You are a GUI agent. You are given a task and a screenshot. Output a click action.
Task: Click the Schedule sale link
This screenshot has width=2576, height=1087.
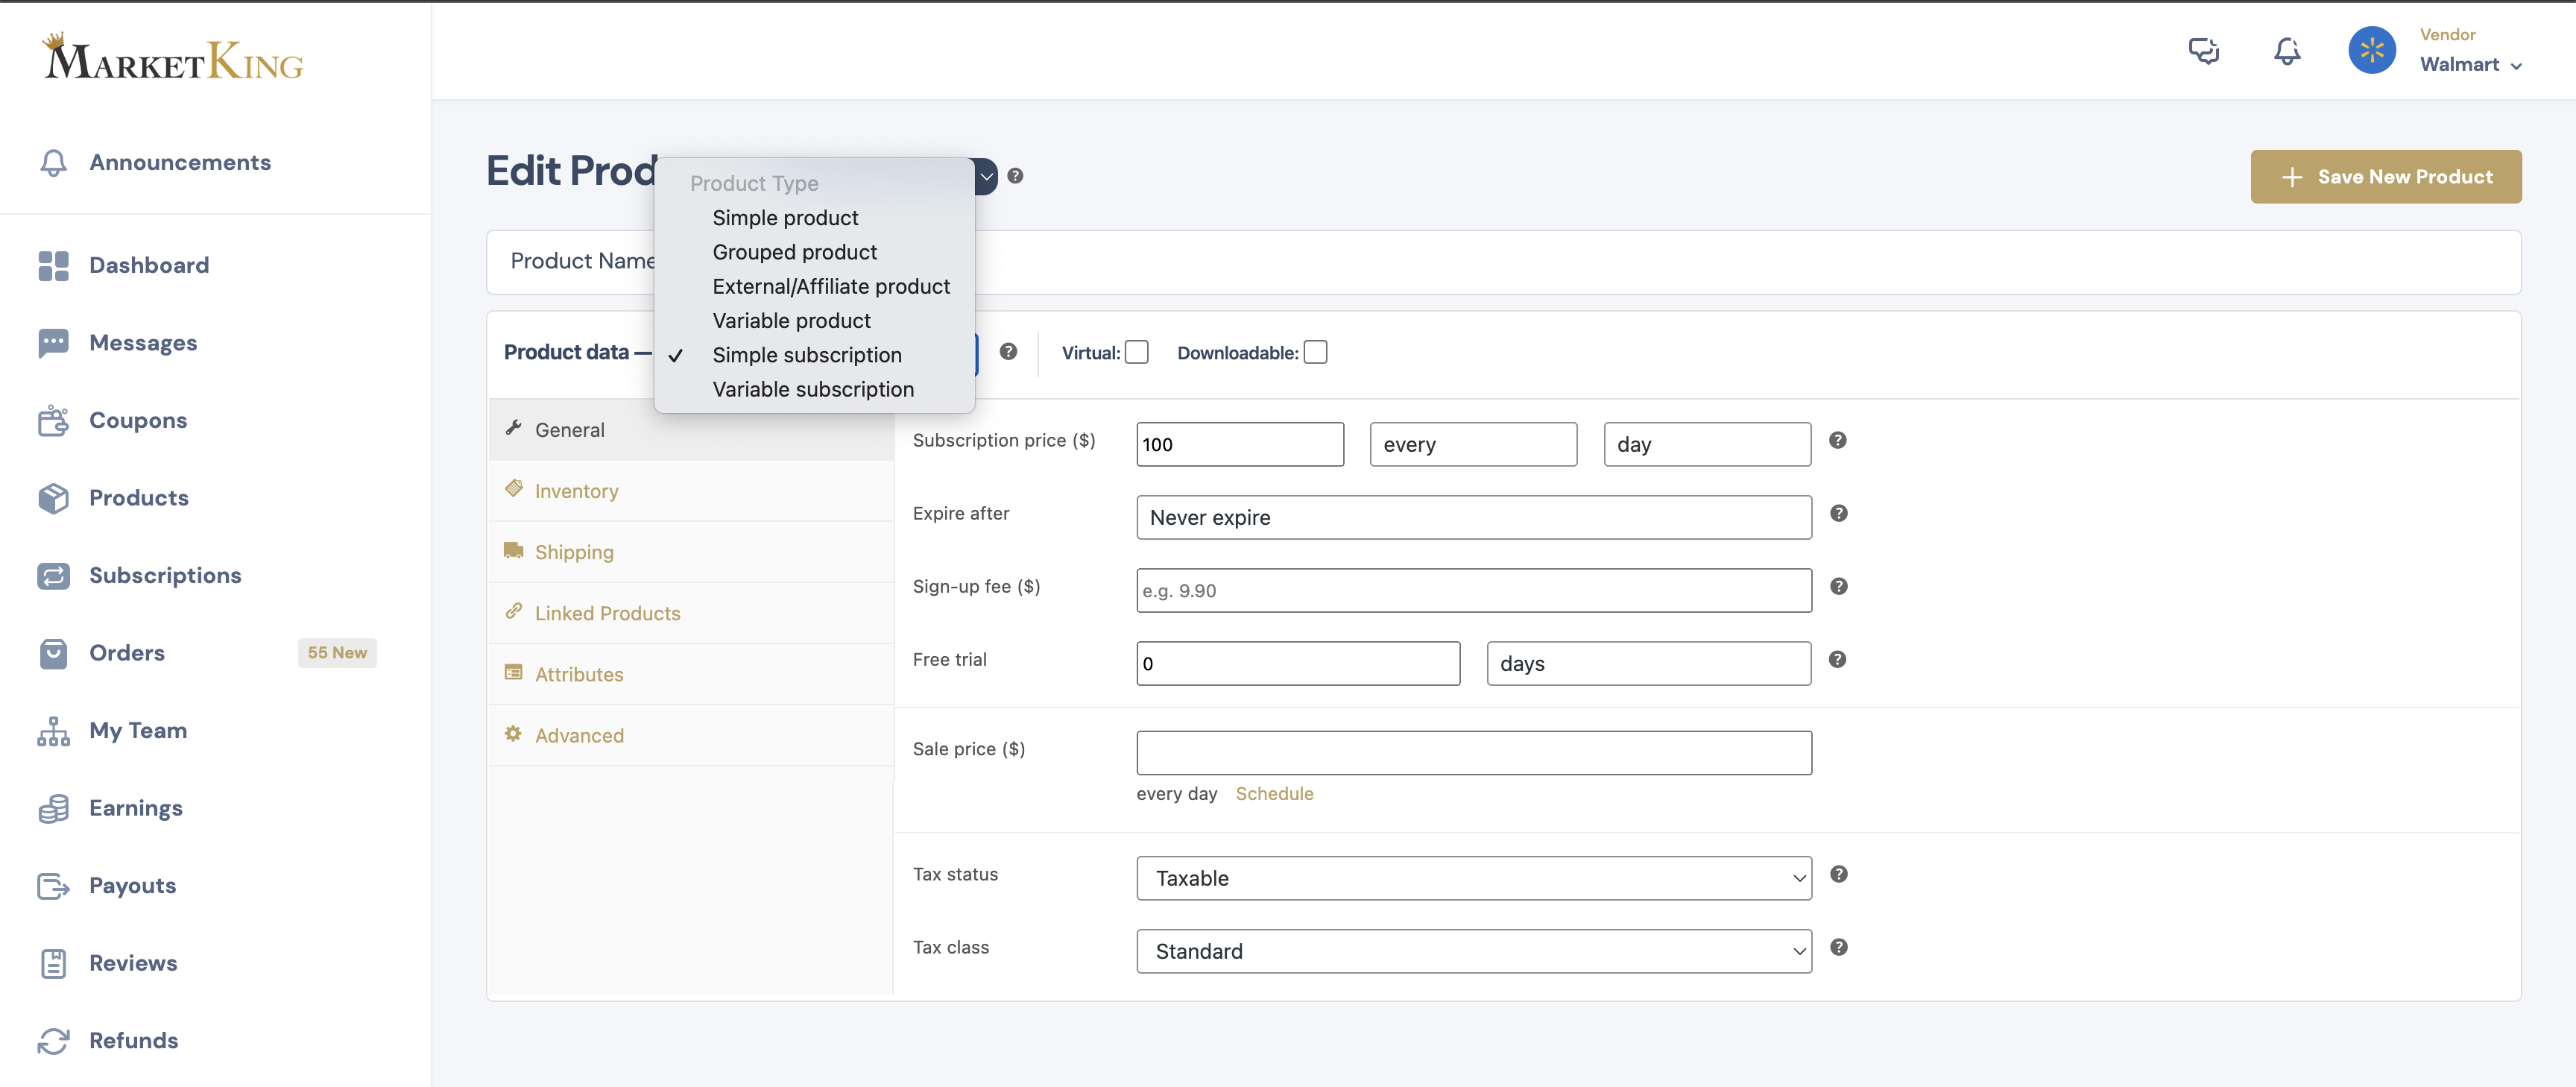(1274, 793)
